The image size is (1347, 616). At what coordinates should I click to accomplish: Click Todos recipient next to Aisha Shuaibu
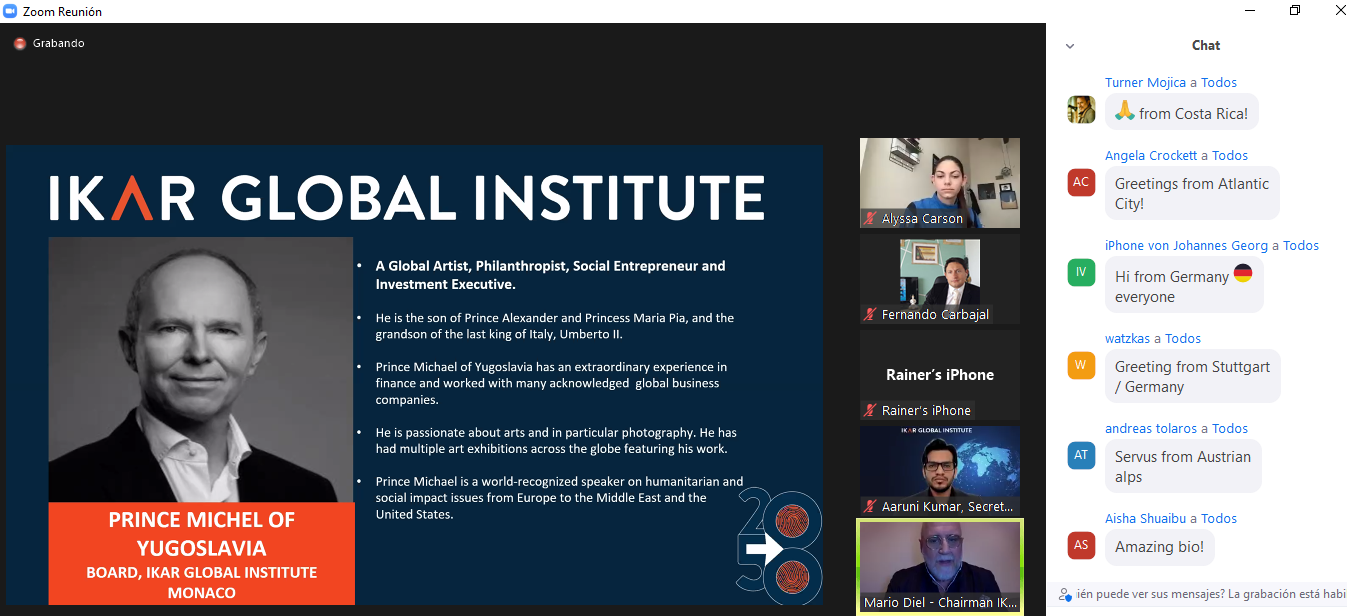[x=1219, y=519]
